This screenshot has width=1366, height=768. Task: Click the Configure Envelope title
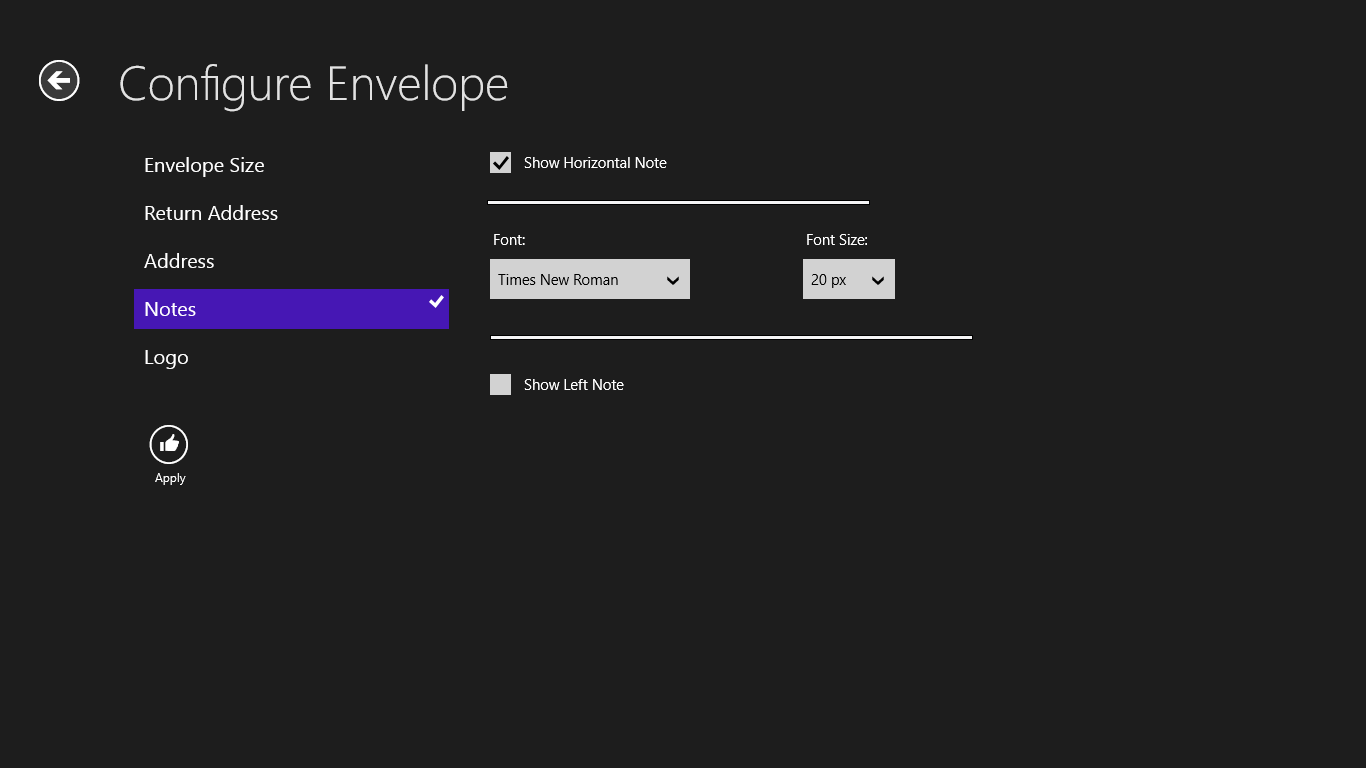[313, 84]
